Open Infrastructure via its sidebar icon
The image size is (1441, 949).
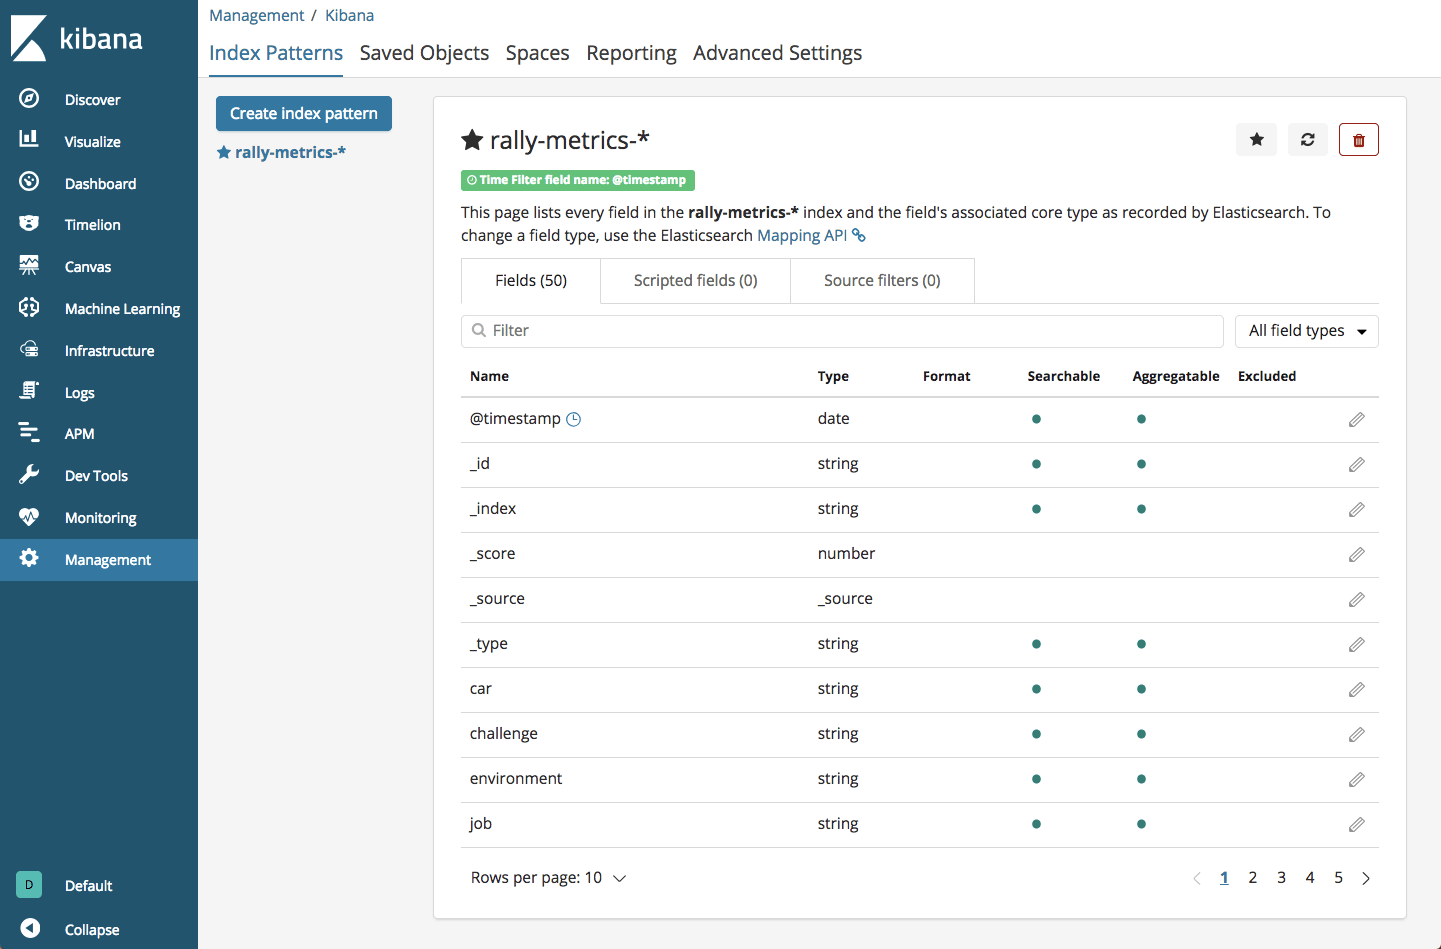(29, 349)
